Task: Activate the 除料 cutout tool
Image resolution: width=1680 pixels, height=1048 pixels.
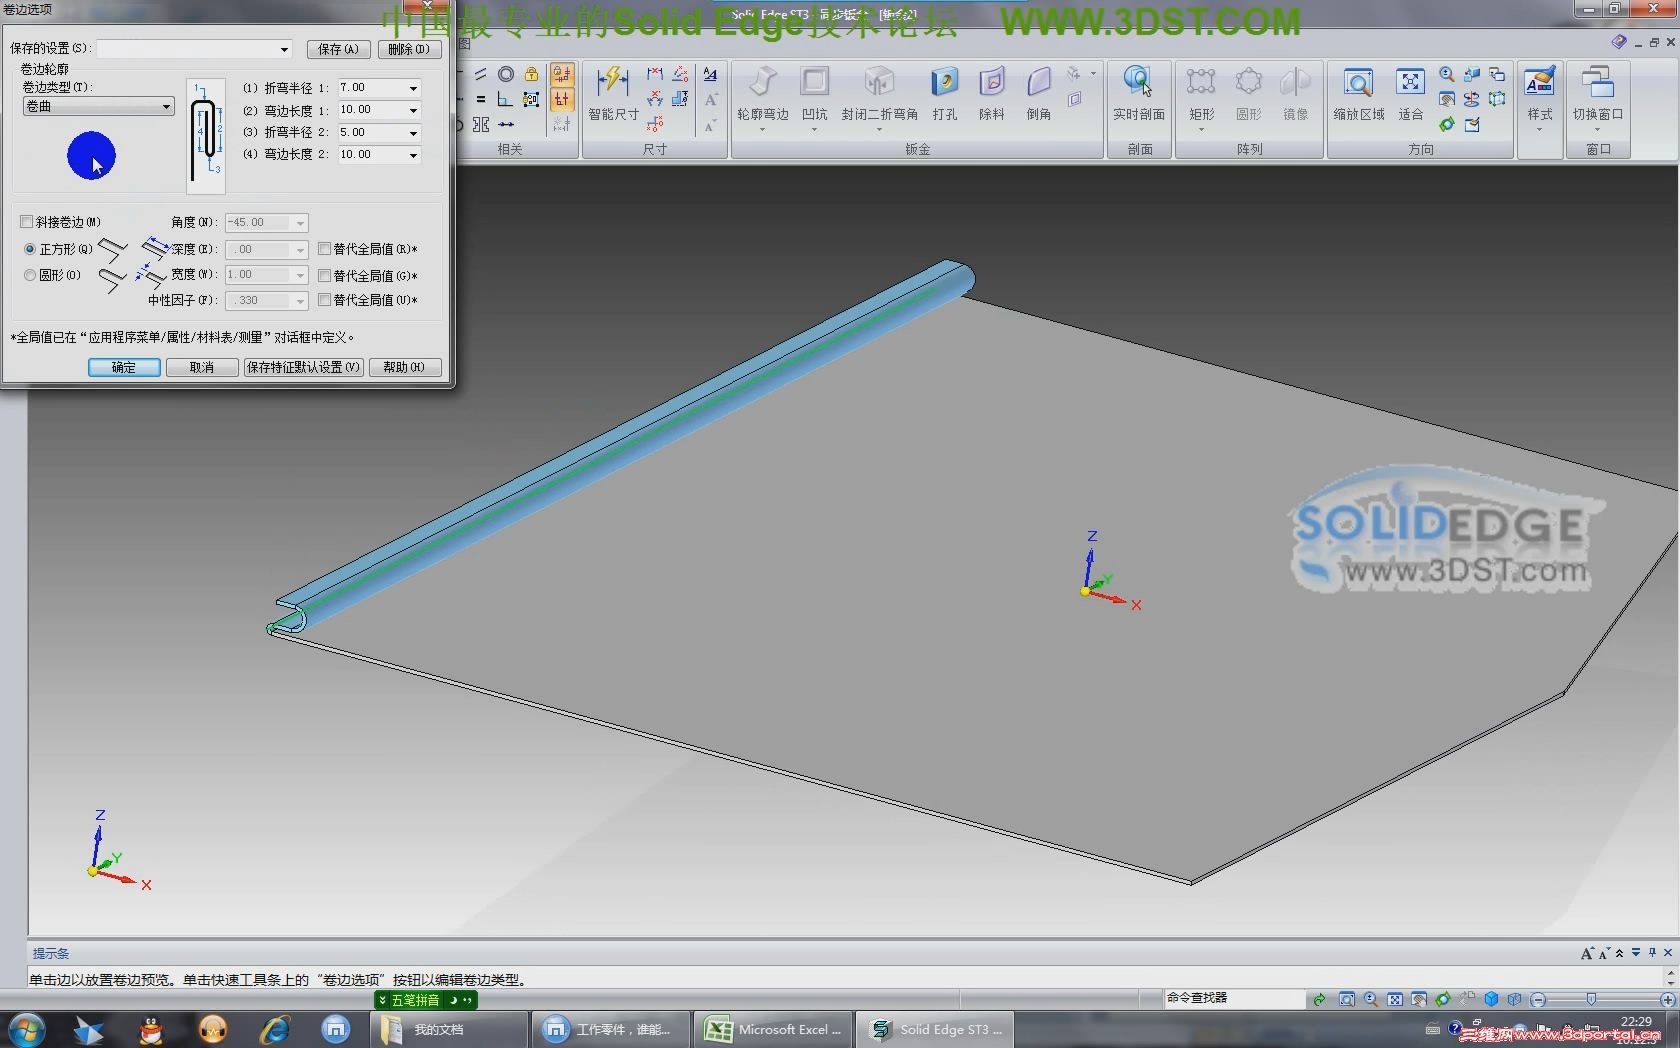Action: click(x=992, y=93)
